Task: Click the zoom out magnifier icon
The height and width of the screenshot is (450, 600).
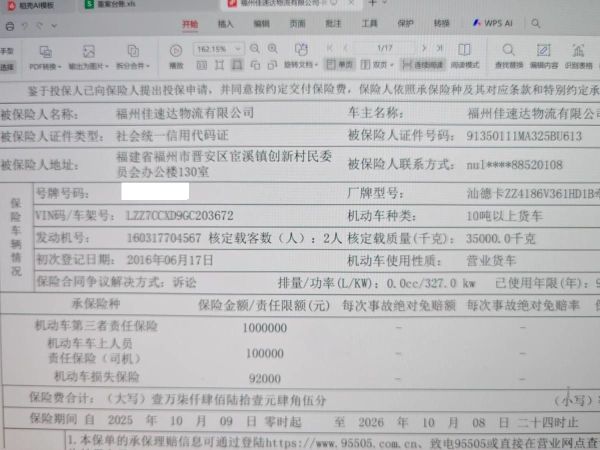Action: (254, 49)
